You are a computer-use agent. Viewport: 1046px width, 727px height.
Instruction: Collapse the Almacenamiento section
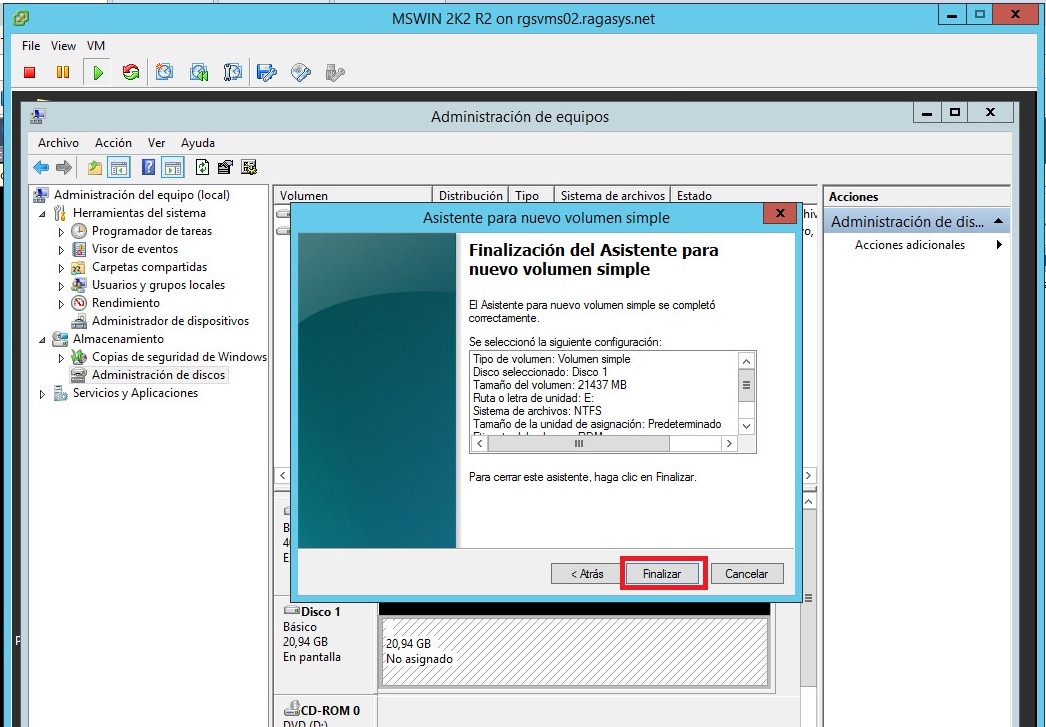(x=42, y=339)
